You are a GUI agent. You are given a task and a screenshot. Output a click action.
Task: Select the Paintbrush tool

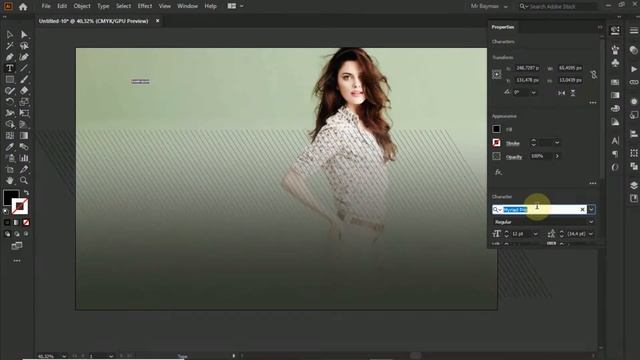(x=24, y=79)
